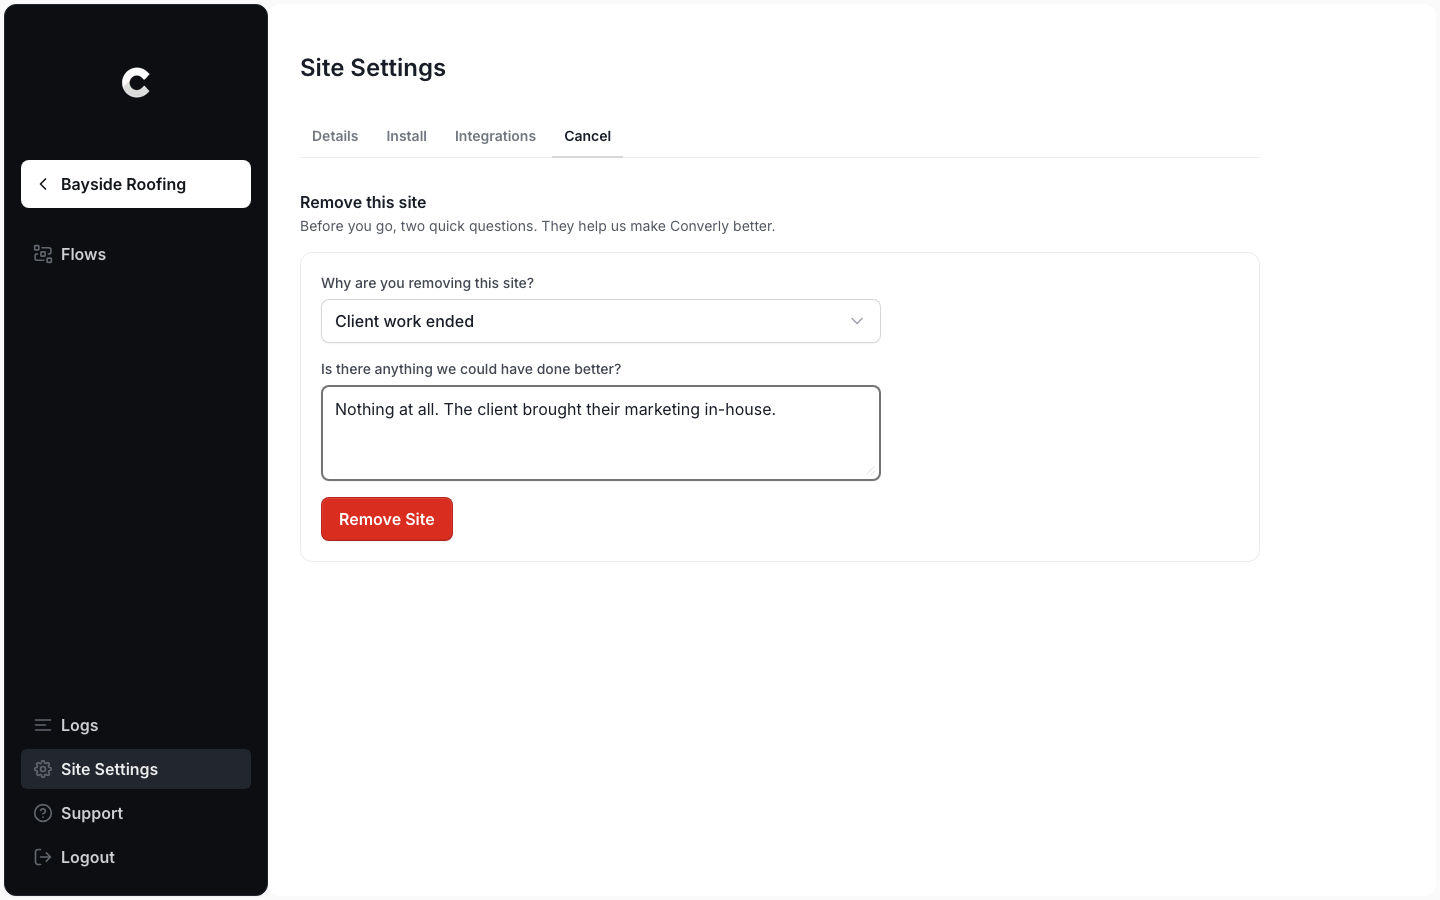Open Flows in the sidebar
This screenshot has height=900, width=1440.
[x=136, y=254]
